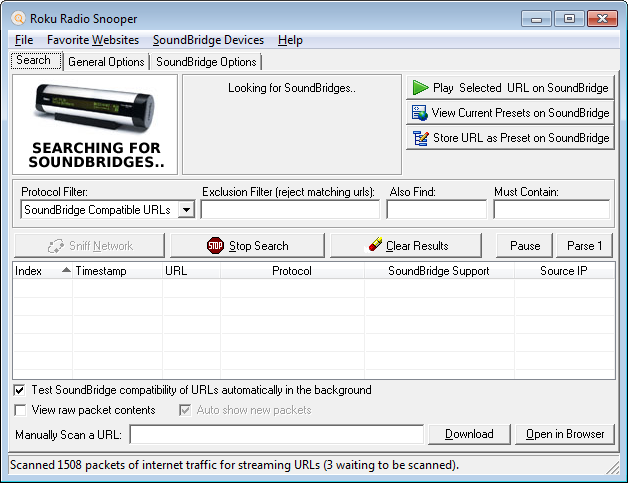
Task: Click the Exclusion Filter text field
Action: click(290, 209)
